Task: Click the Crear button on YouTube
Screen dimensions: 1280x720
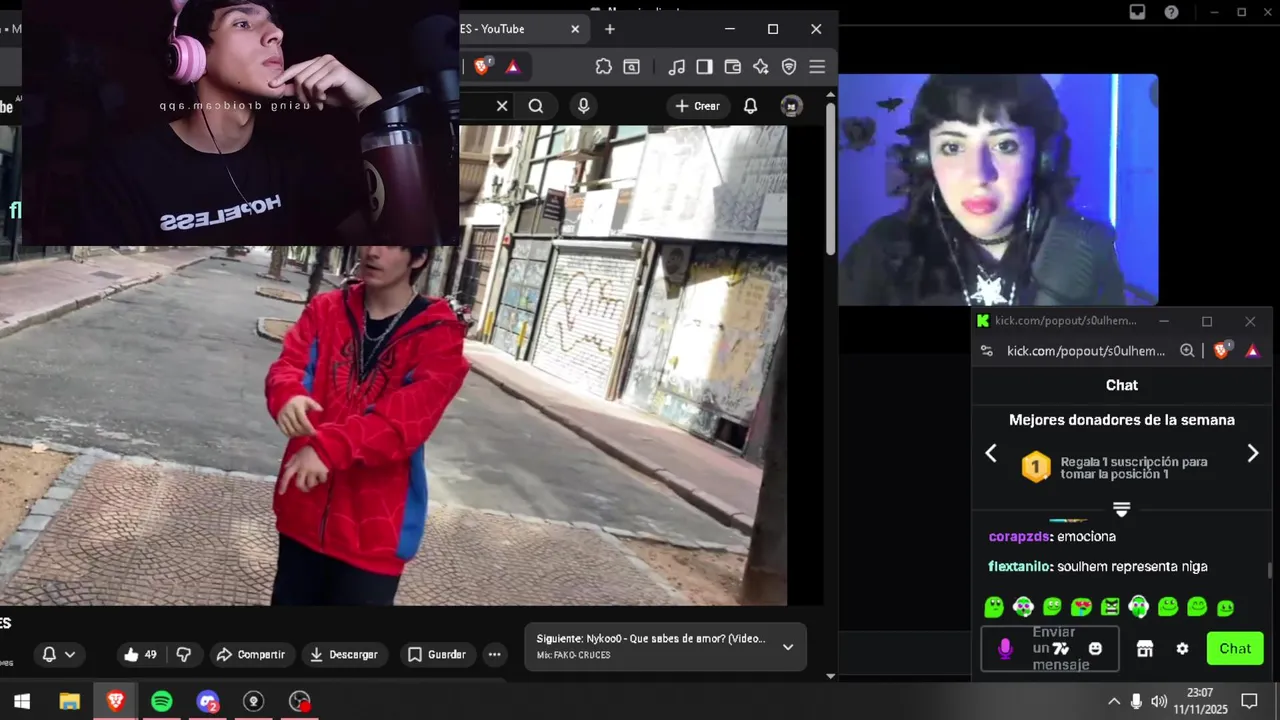Action: click(698, 106)
